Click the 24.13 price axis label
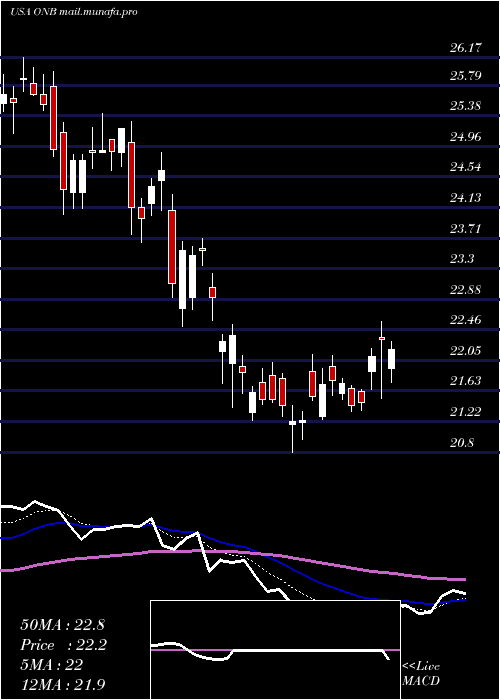Screen dimensions: 500x700 [x=466, y=198]
